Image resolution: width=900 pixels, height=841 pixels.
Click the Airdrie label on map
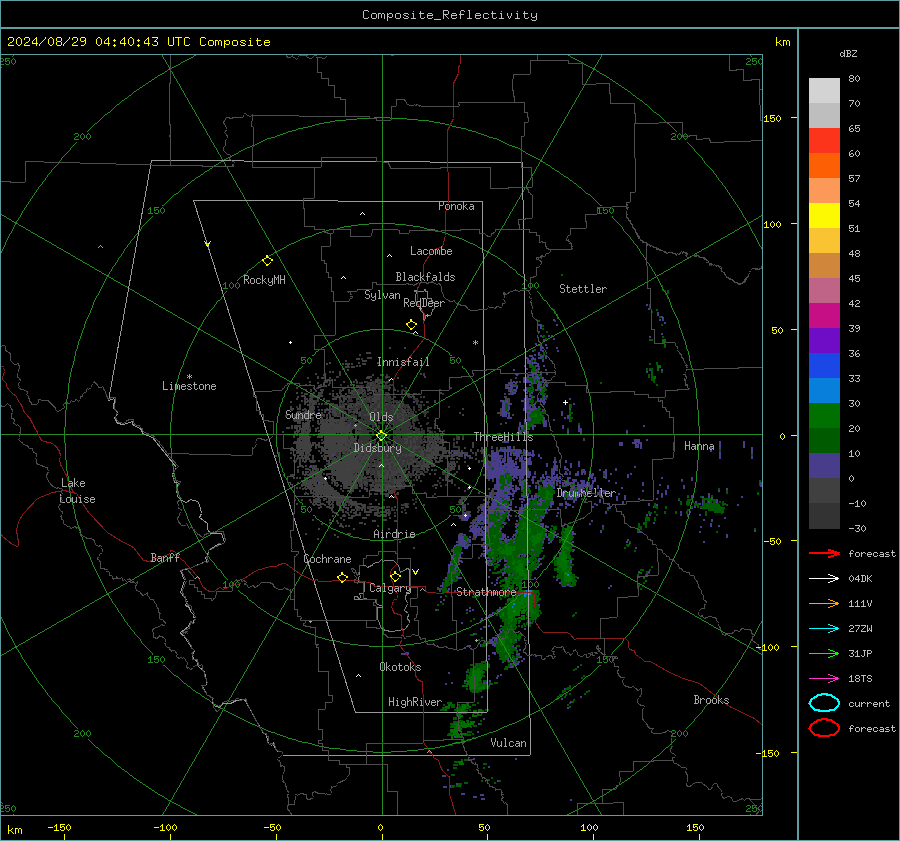coord(394,534)
